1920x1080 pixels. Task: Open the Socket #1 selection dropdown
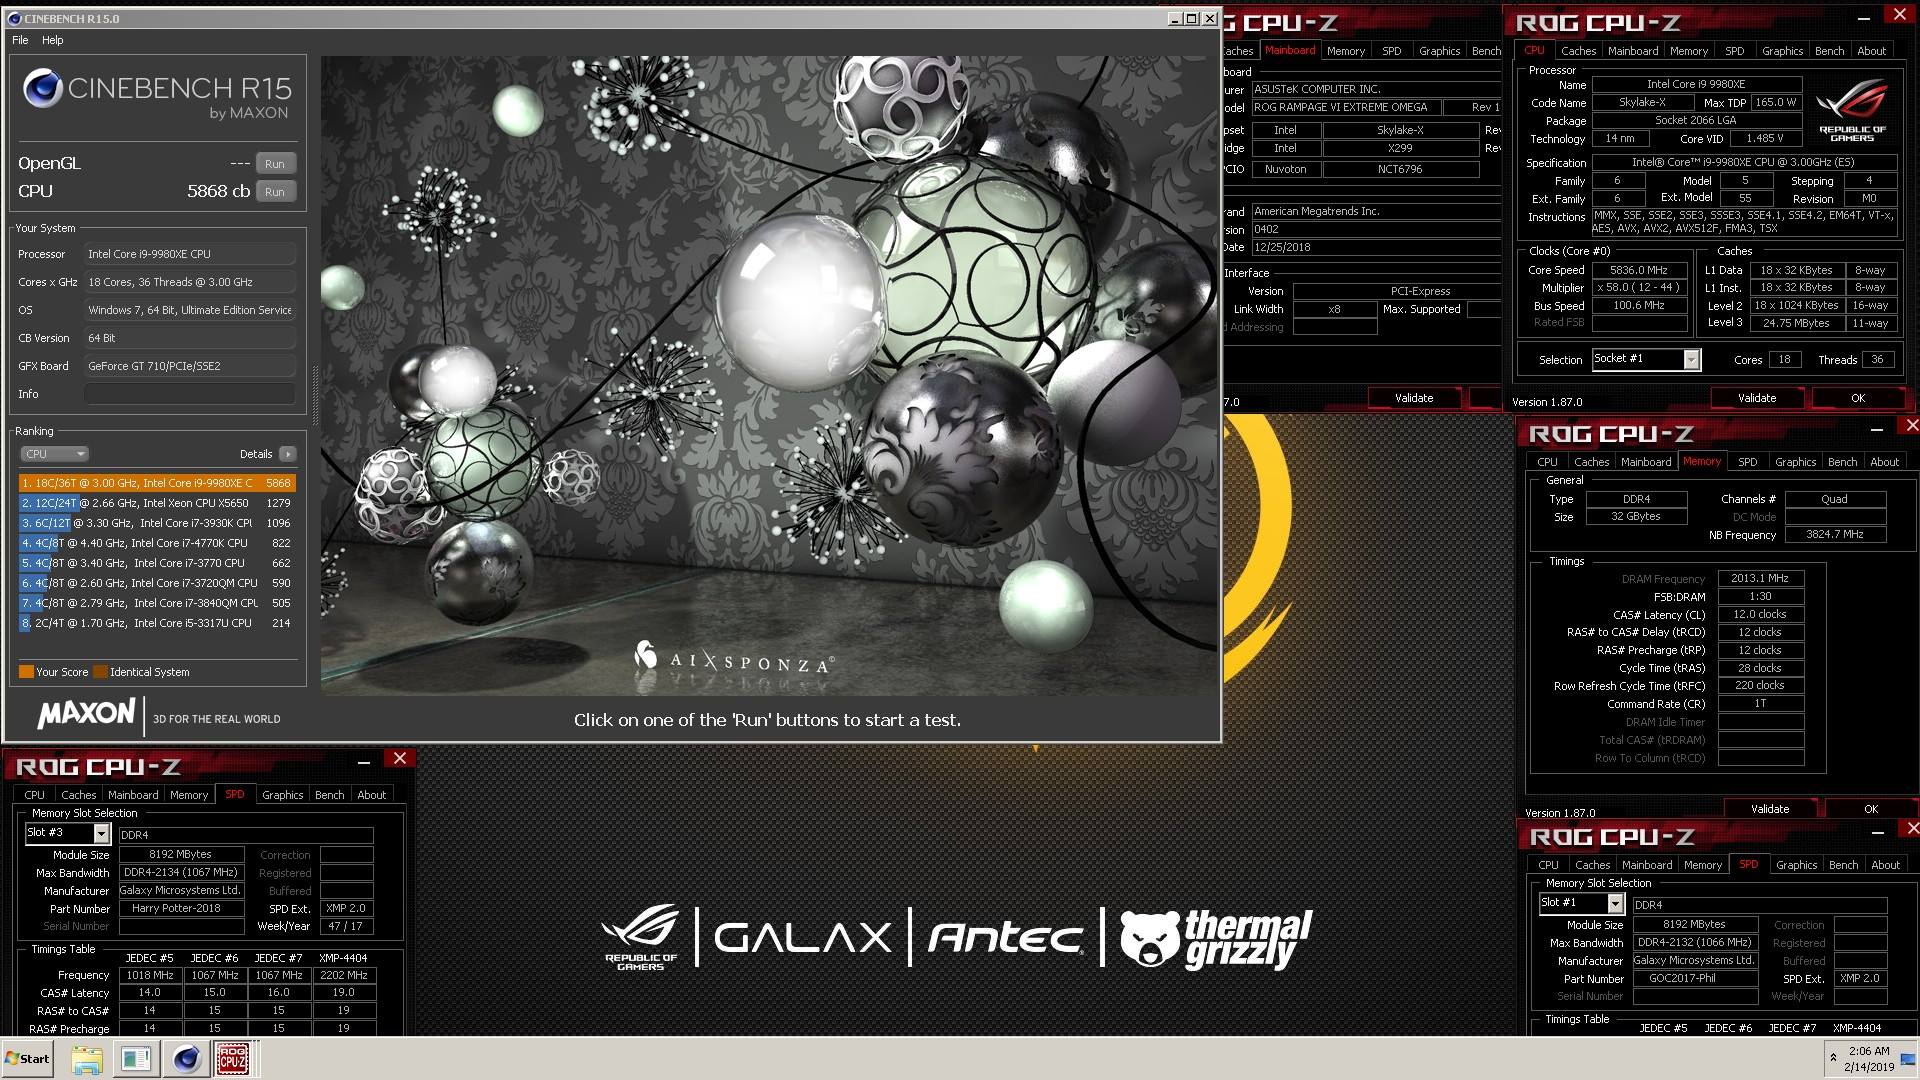point(1692,359)
